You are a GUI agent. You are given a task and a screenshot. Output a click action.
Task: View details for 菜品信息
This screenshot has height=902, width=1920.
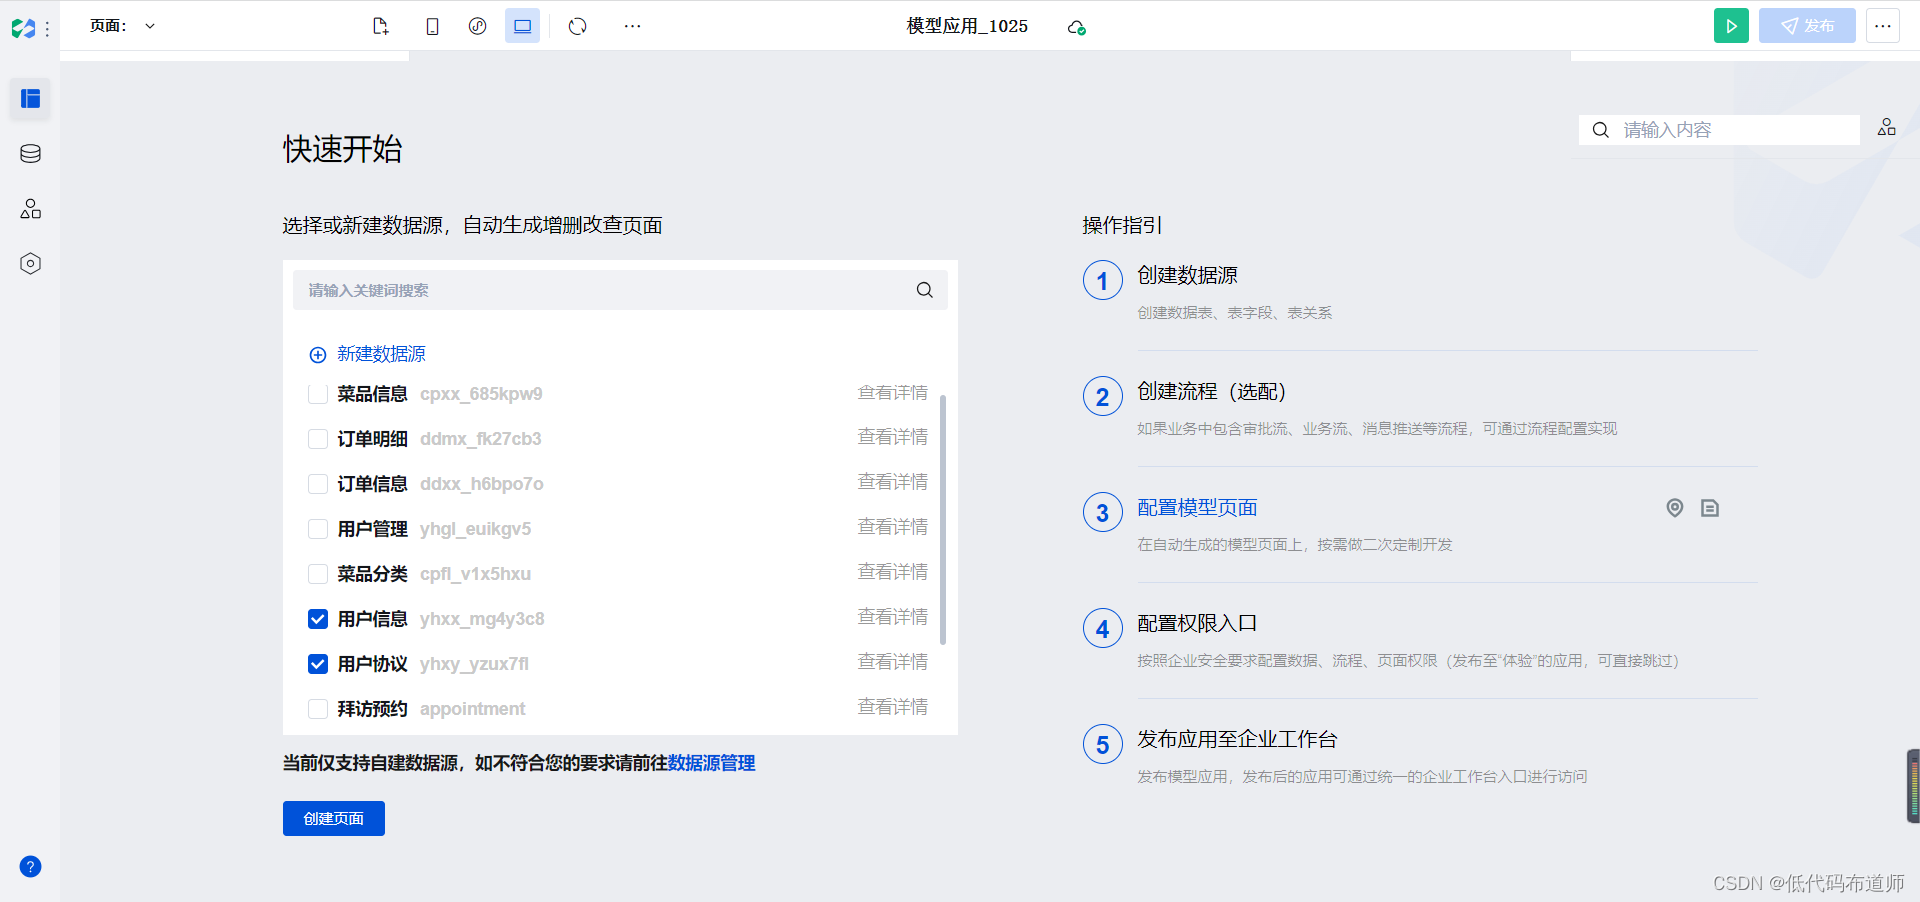892,393
